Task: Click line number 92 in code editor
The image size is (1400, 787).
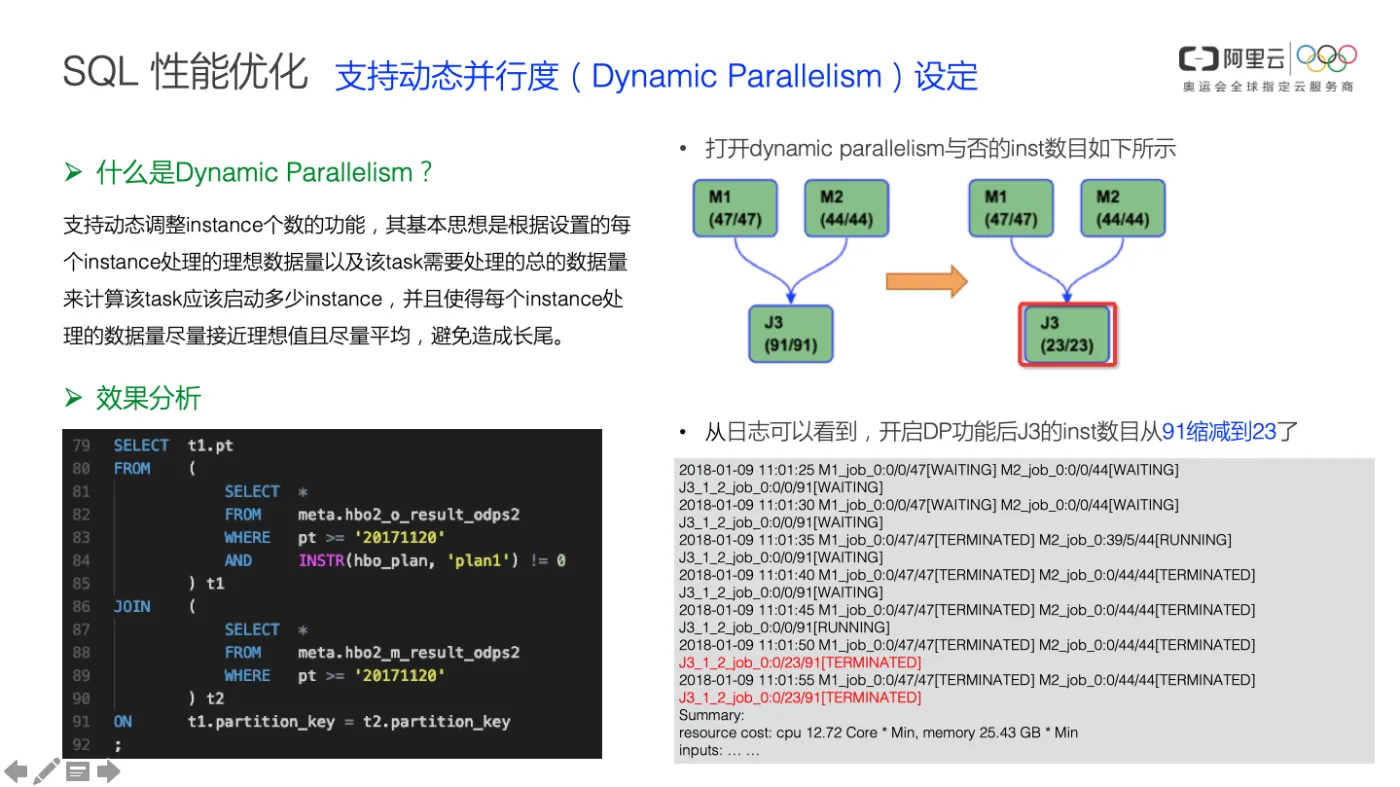Action: (x=81, y=744)
